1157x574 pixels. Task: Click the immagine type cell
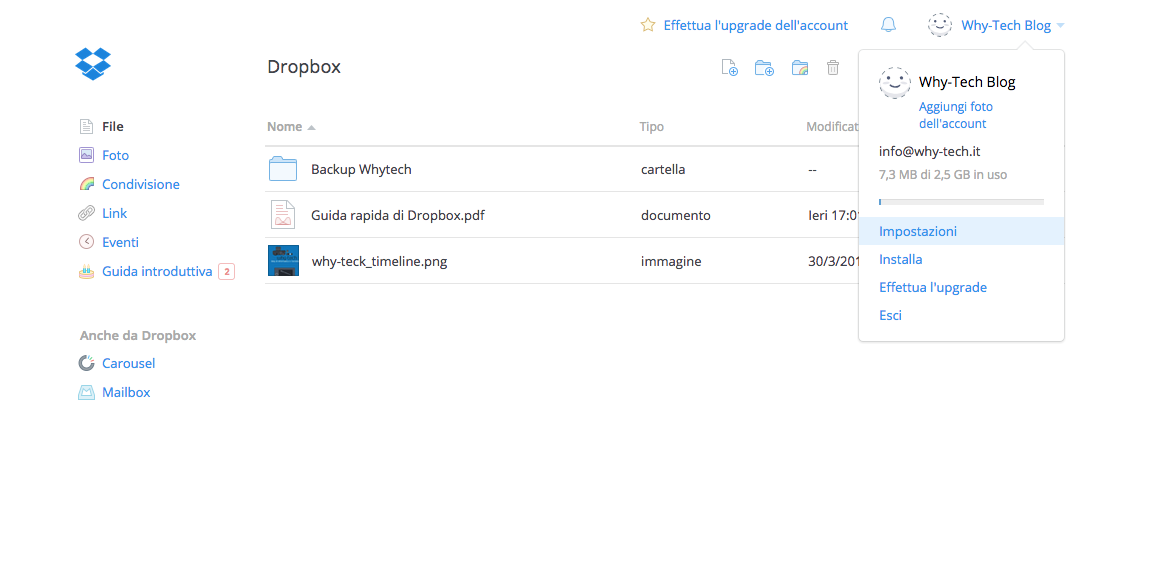[671, 261]
